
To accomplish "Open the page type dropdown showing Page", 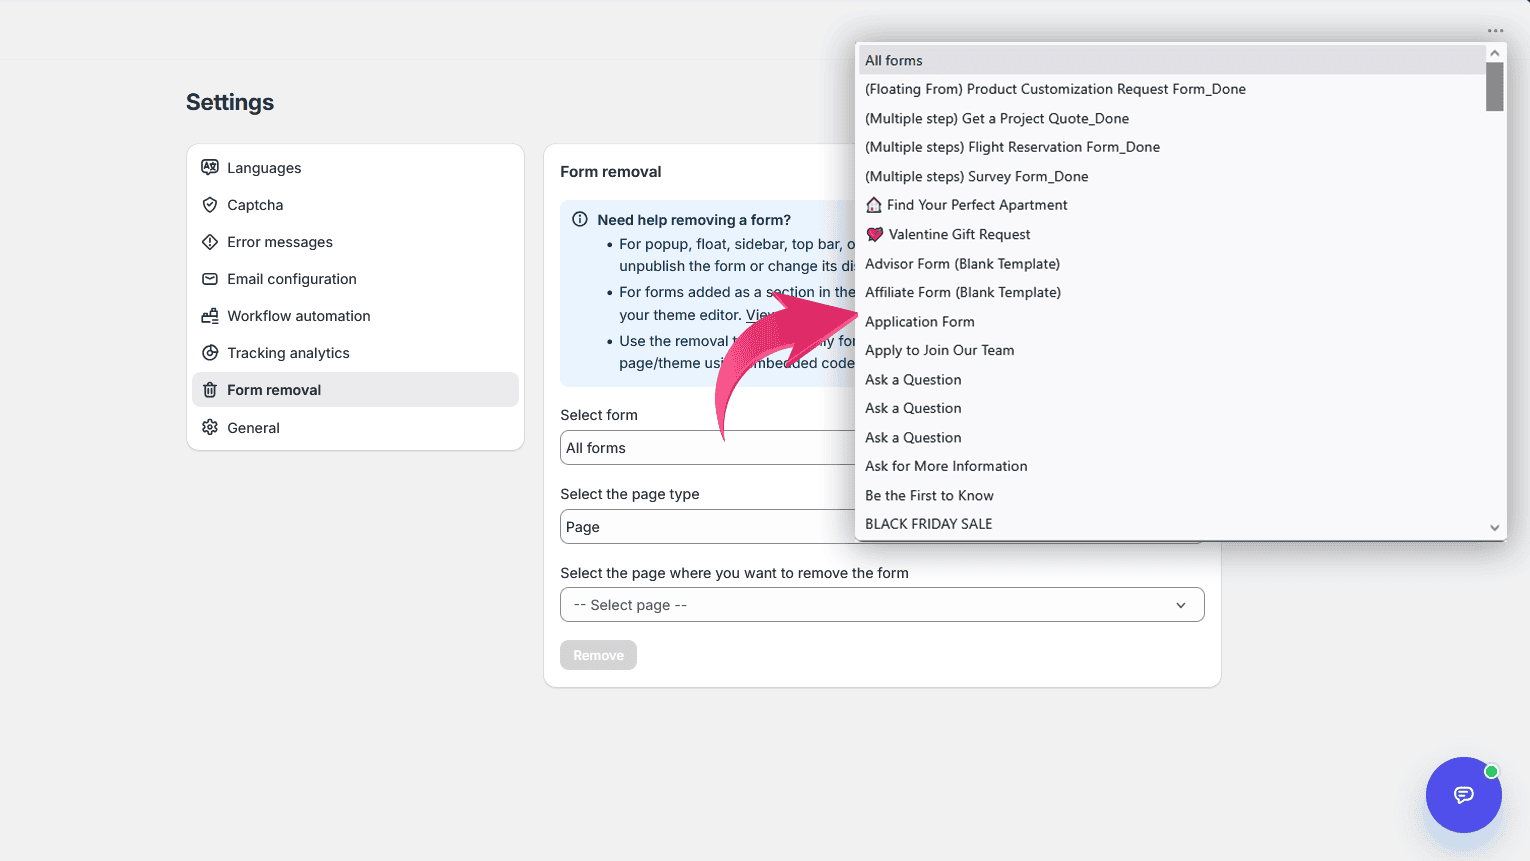I will pos(708,527).
